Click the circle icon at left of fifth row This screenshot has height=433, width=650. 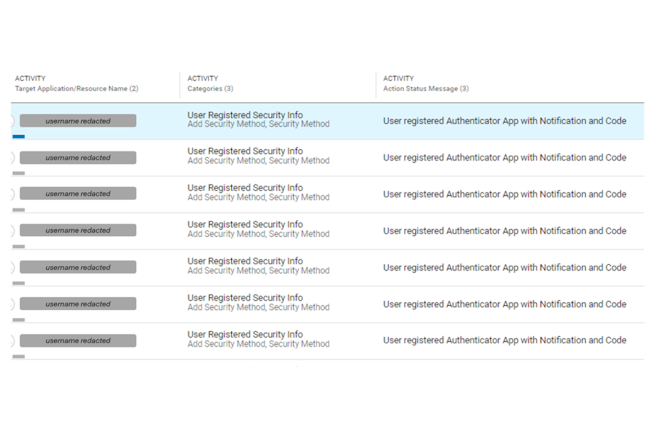[x=13, y=268]
